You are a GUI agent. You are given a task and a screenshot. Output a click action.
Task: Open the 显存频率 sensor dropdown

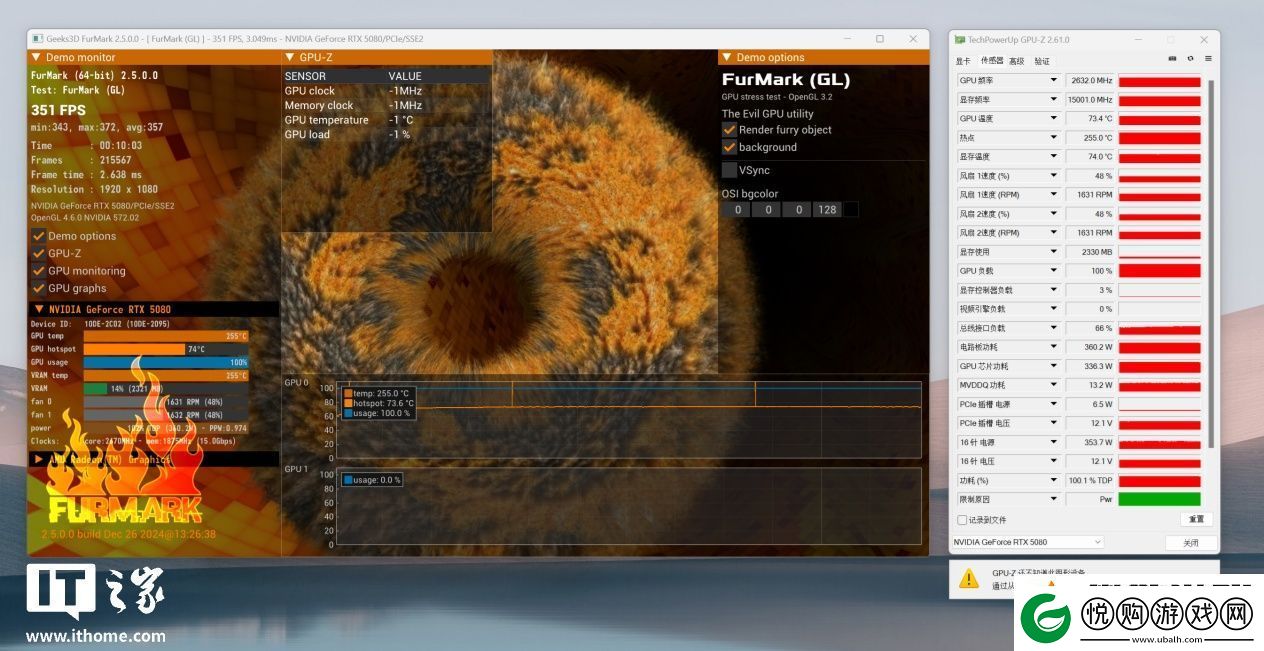[x=1053, y=99]
